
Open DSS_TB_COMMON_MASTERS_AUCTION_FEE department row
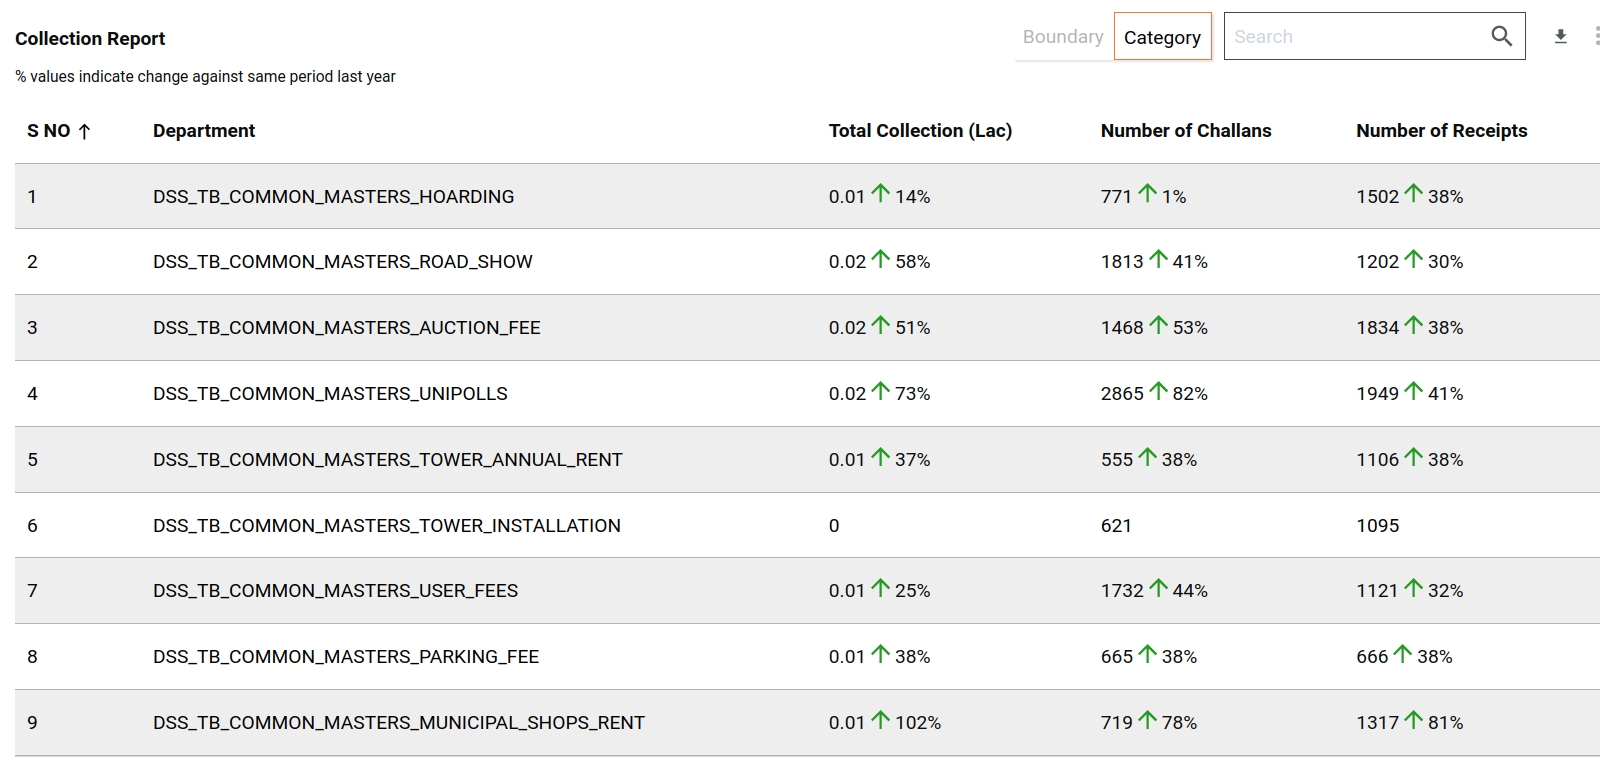point(346,328)
